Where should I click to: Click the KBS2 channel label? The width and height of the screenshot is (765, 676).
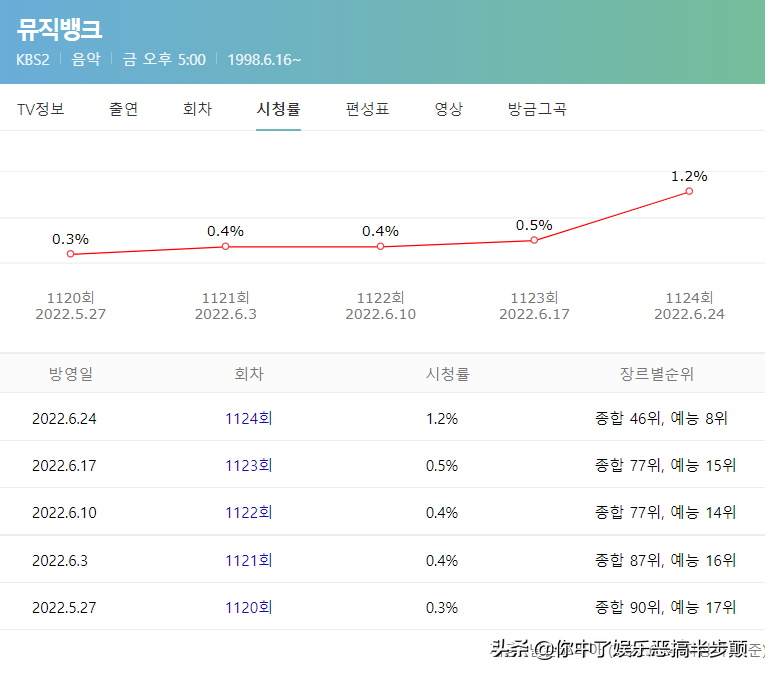click(34, 60)
